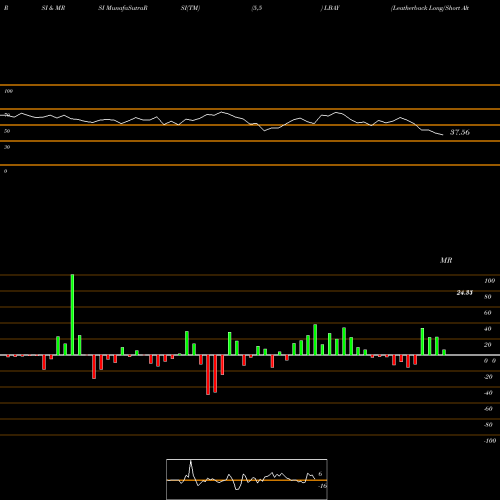
Task: Click the MR panel title
Action: [446, 260]
